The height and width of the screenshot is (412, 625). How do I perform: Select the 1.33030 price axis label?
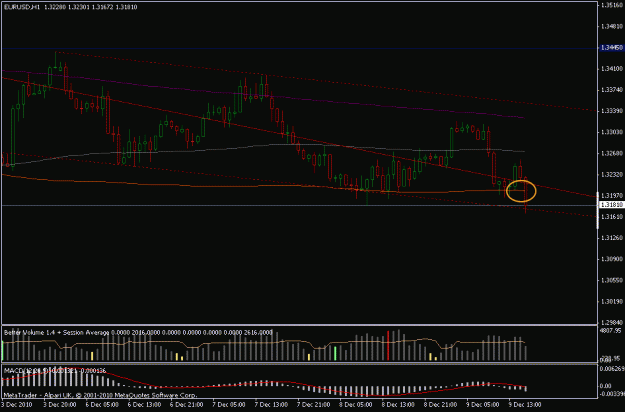tap(612, 132)
